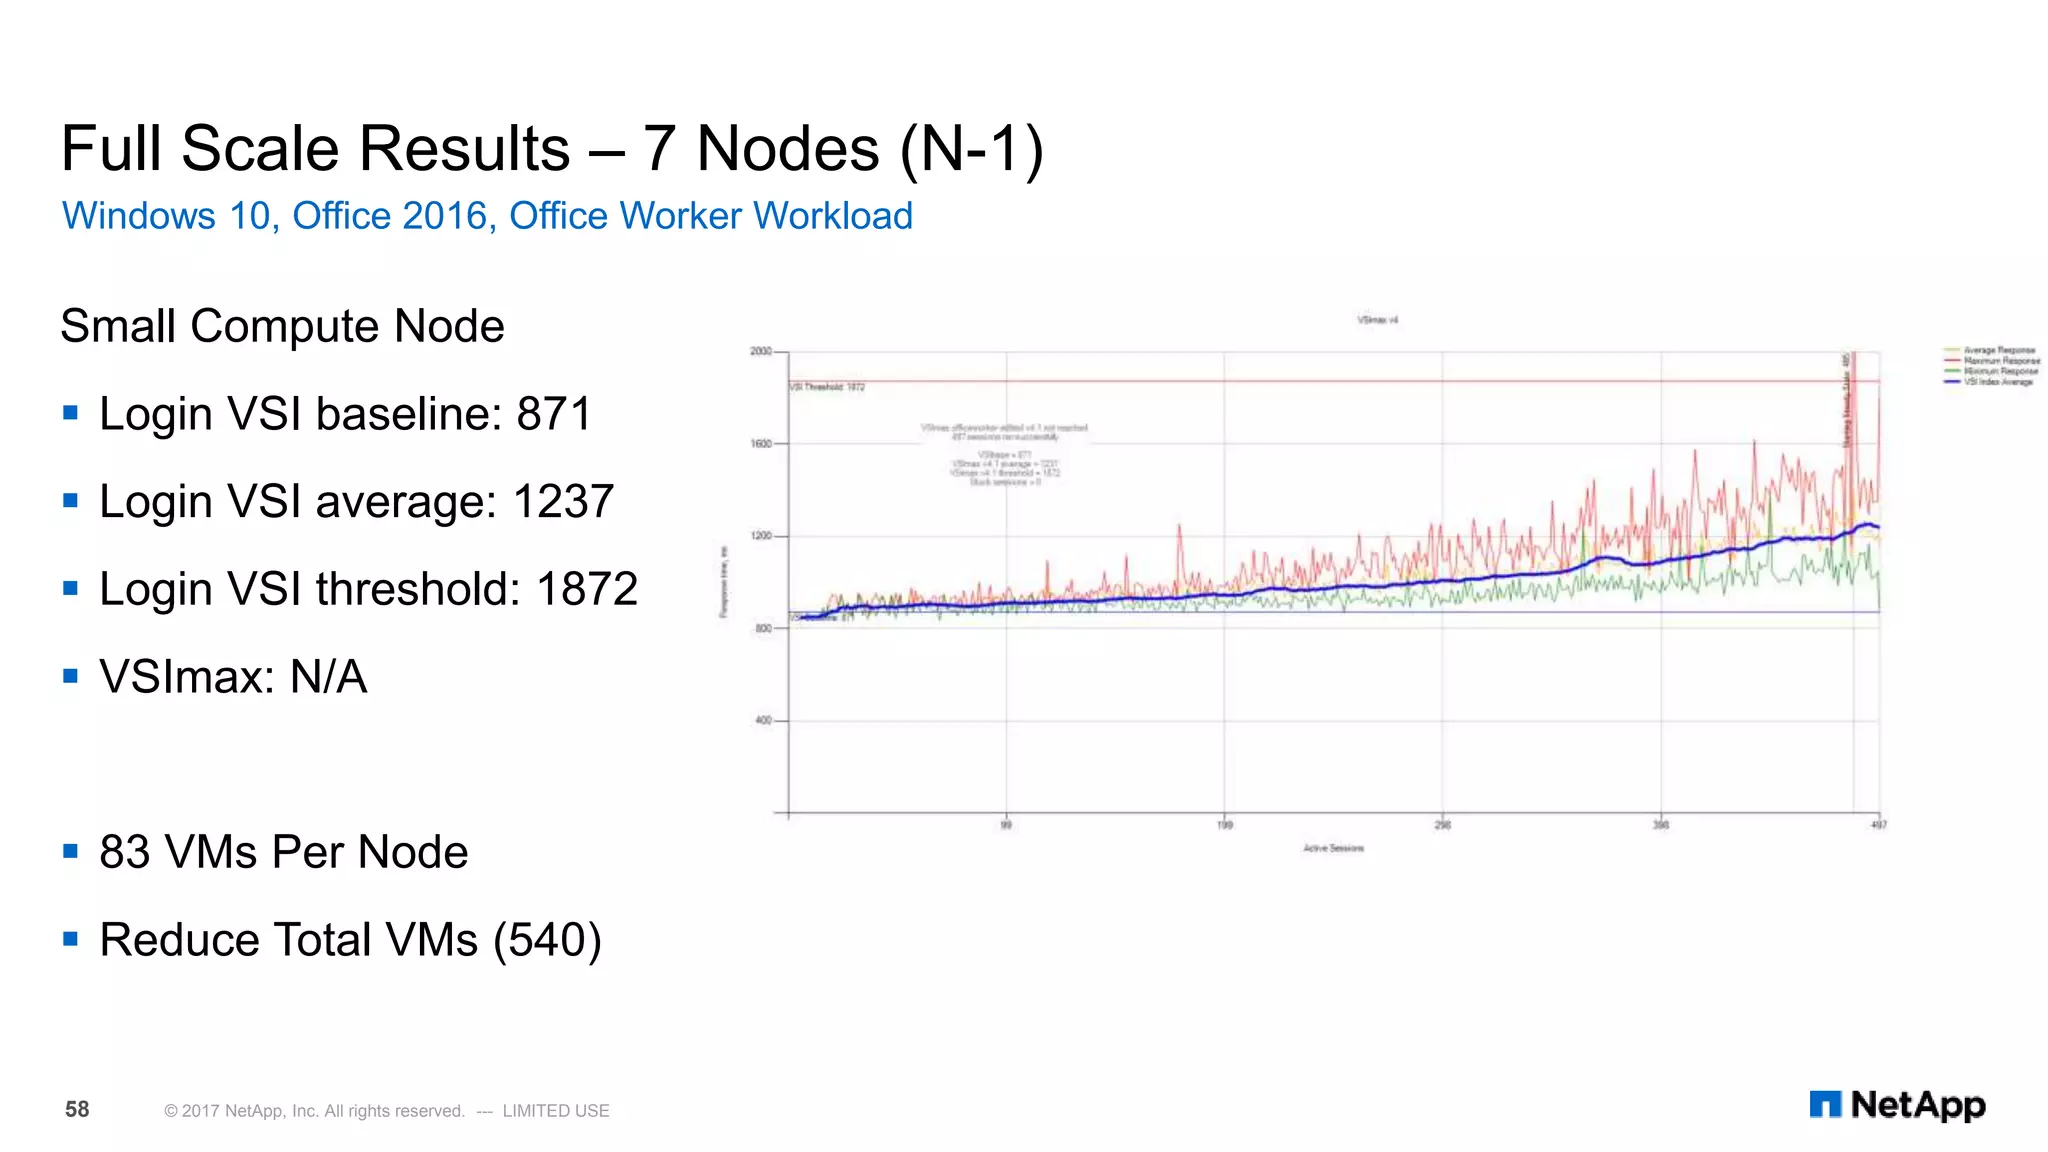The image size is (2048, 1152).
Task: Click the 2000 y-axis label
Action: tap(761, 351)
